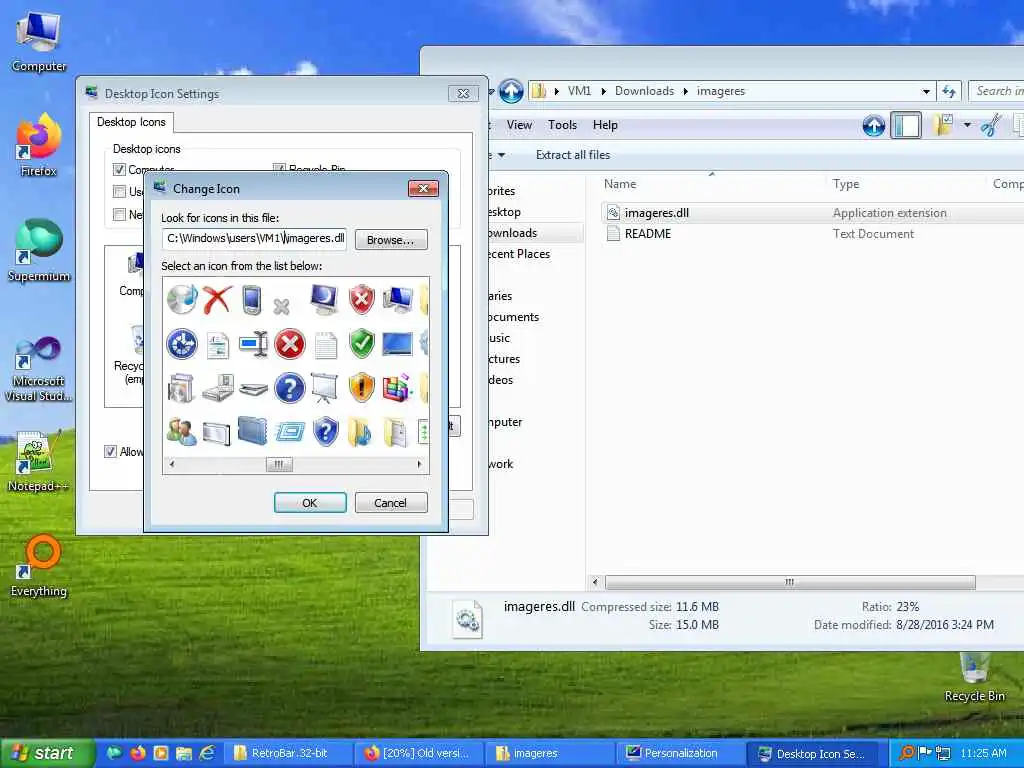Pick the two users people icon
The width and height of the screenshot is (1024, 768).
182,432
